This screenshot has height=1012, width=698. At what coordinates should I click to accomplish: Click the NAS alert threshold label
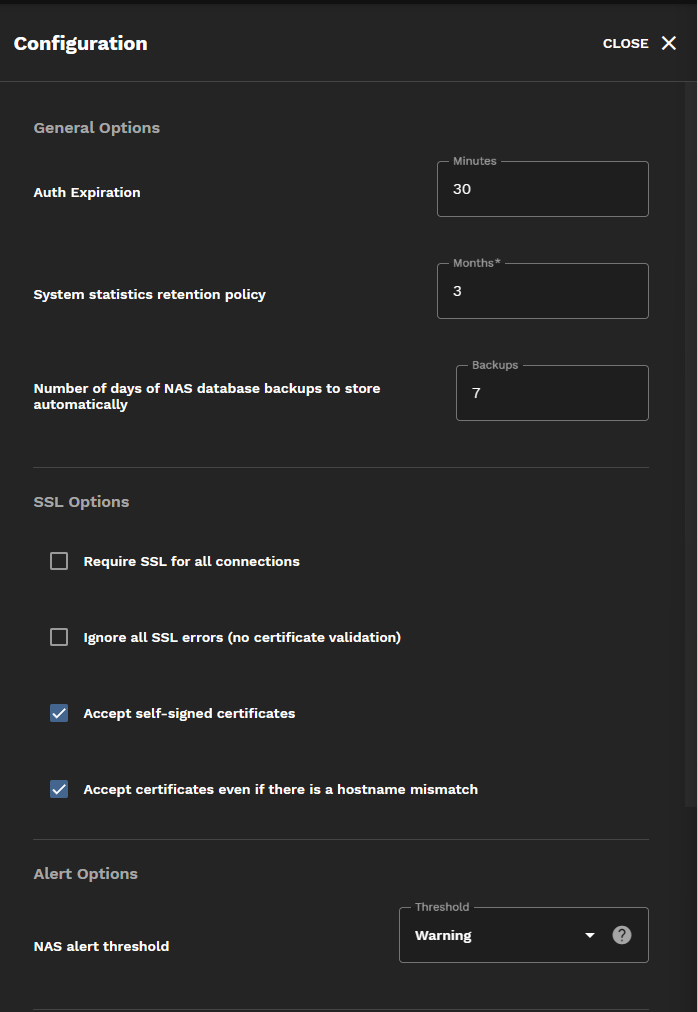[x=102, y=945]
